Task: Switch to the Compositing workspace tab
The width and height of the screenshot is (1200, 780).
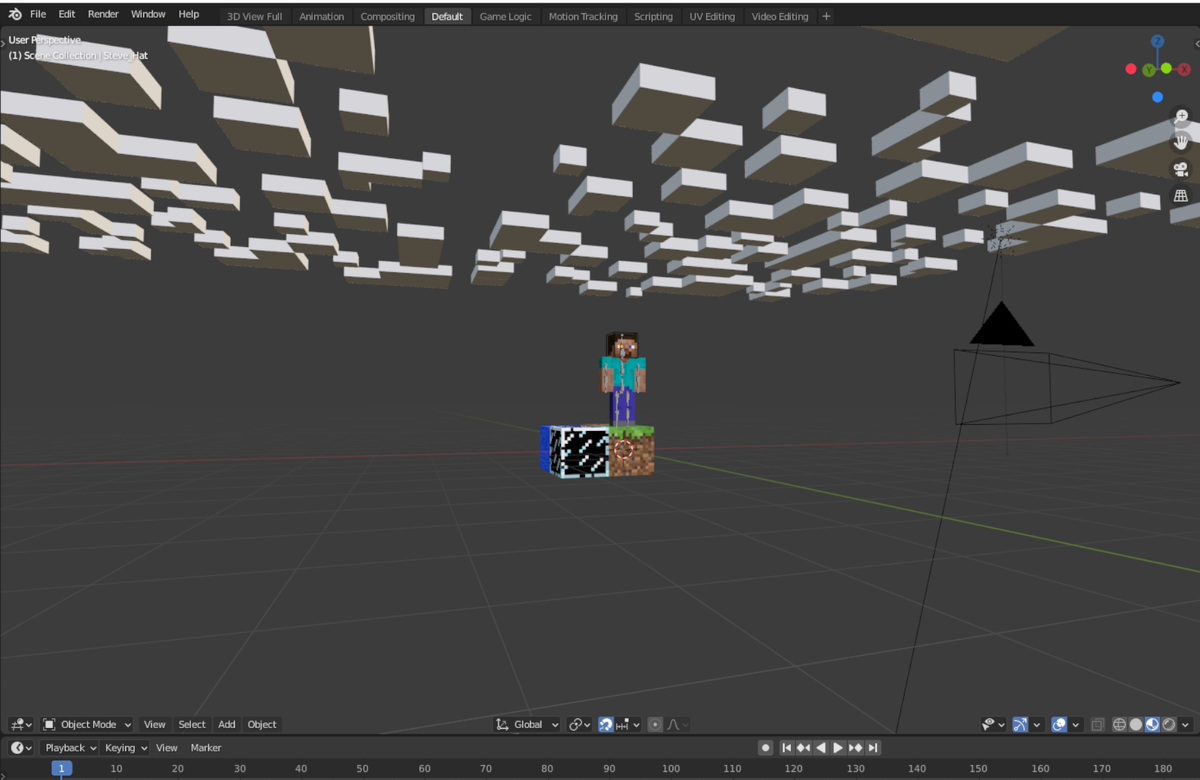Action: [x=387, y=16]
